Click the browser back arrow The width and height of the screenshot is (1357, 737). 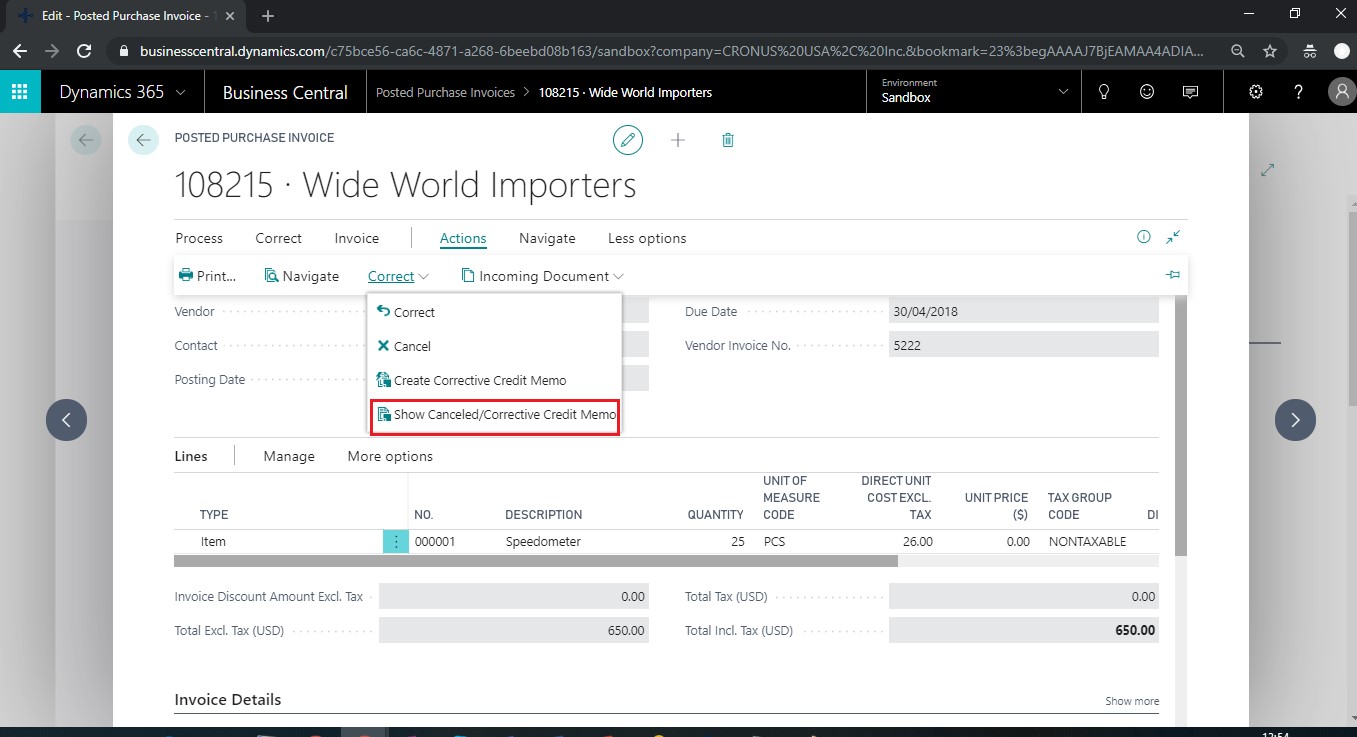point(20,51)
